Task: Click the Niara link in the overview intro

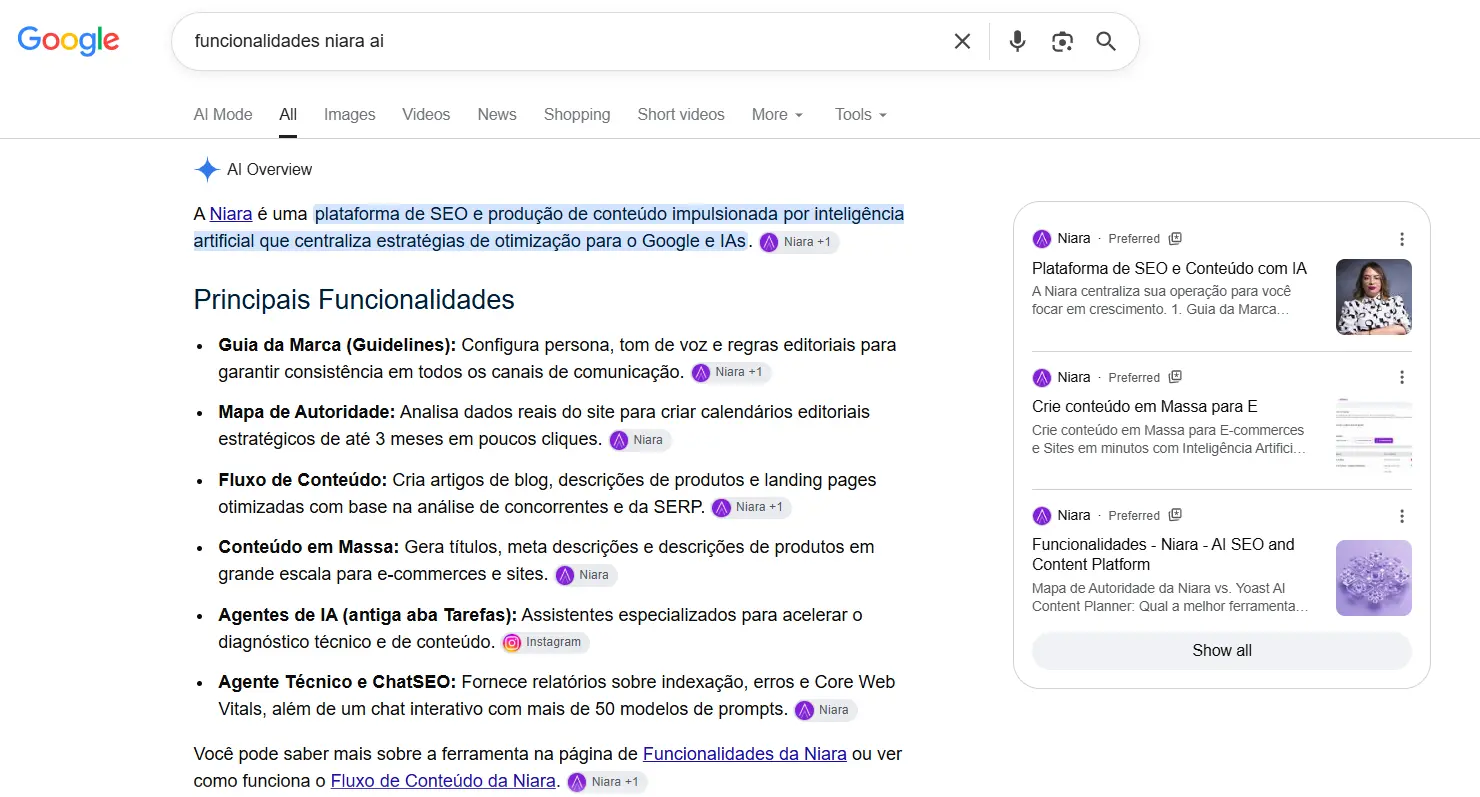Action: pyautogui.click(x=231, y=214)
